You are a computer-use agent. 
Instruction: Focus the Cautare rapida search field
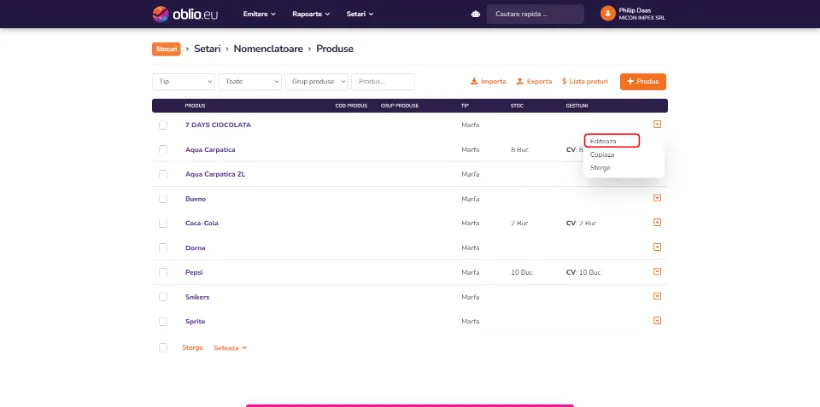click(535, 14)
